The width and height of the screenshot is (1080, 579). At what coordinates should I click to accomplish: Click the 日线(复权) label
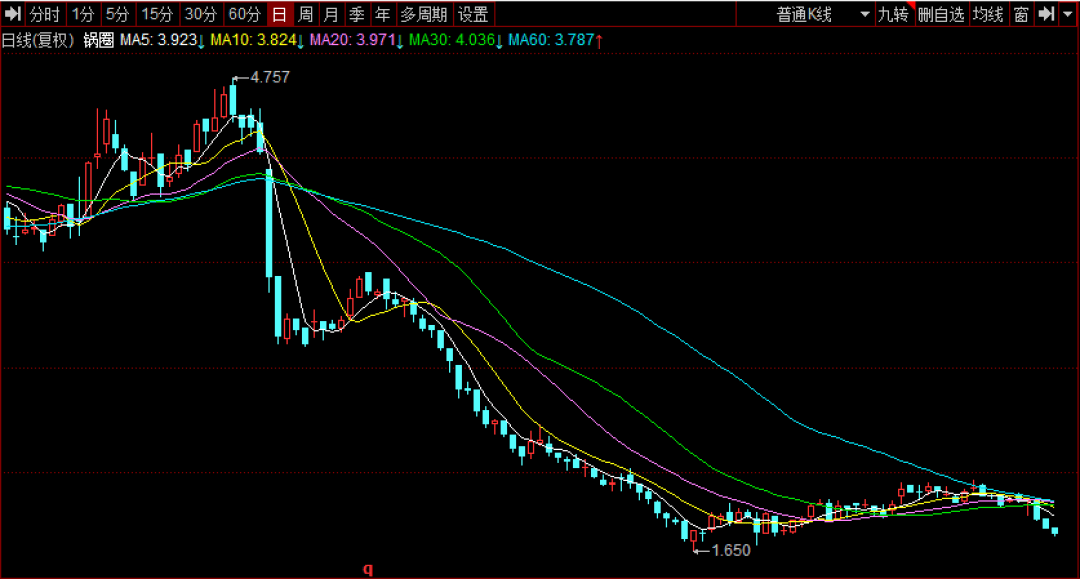[38, 40]
